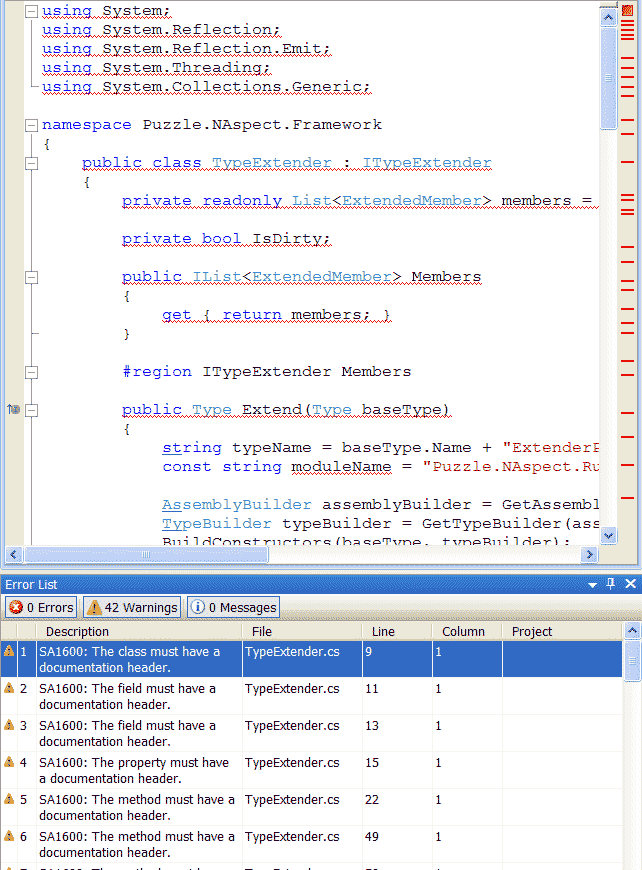Click the gutter marker icon beside Extend method
The width and height of the screenshot is (642, 870).
(x=13, y=410)
